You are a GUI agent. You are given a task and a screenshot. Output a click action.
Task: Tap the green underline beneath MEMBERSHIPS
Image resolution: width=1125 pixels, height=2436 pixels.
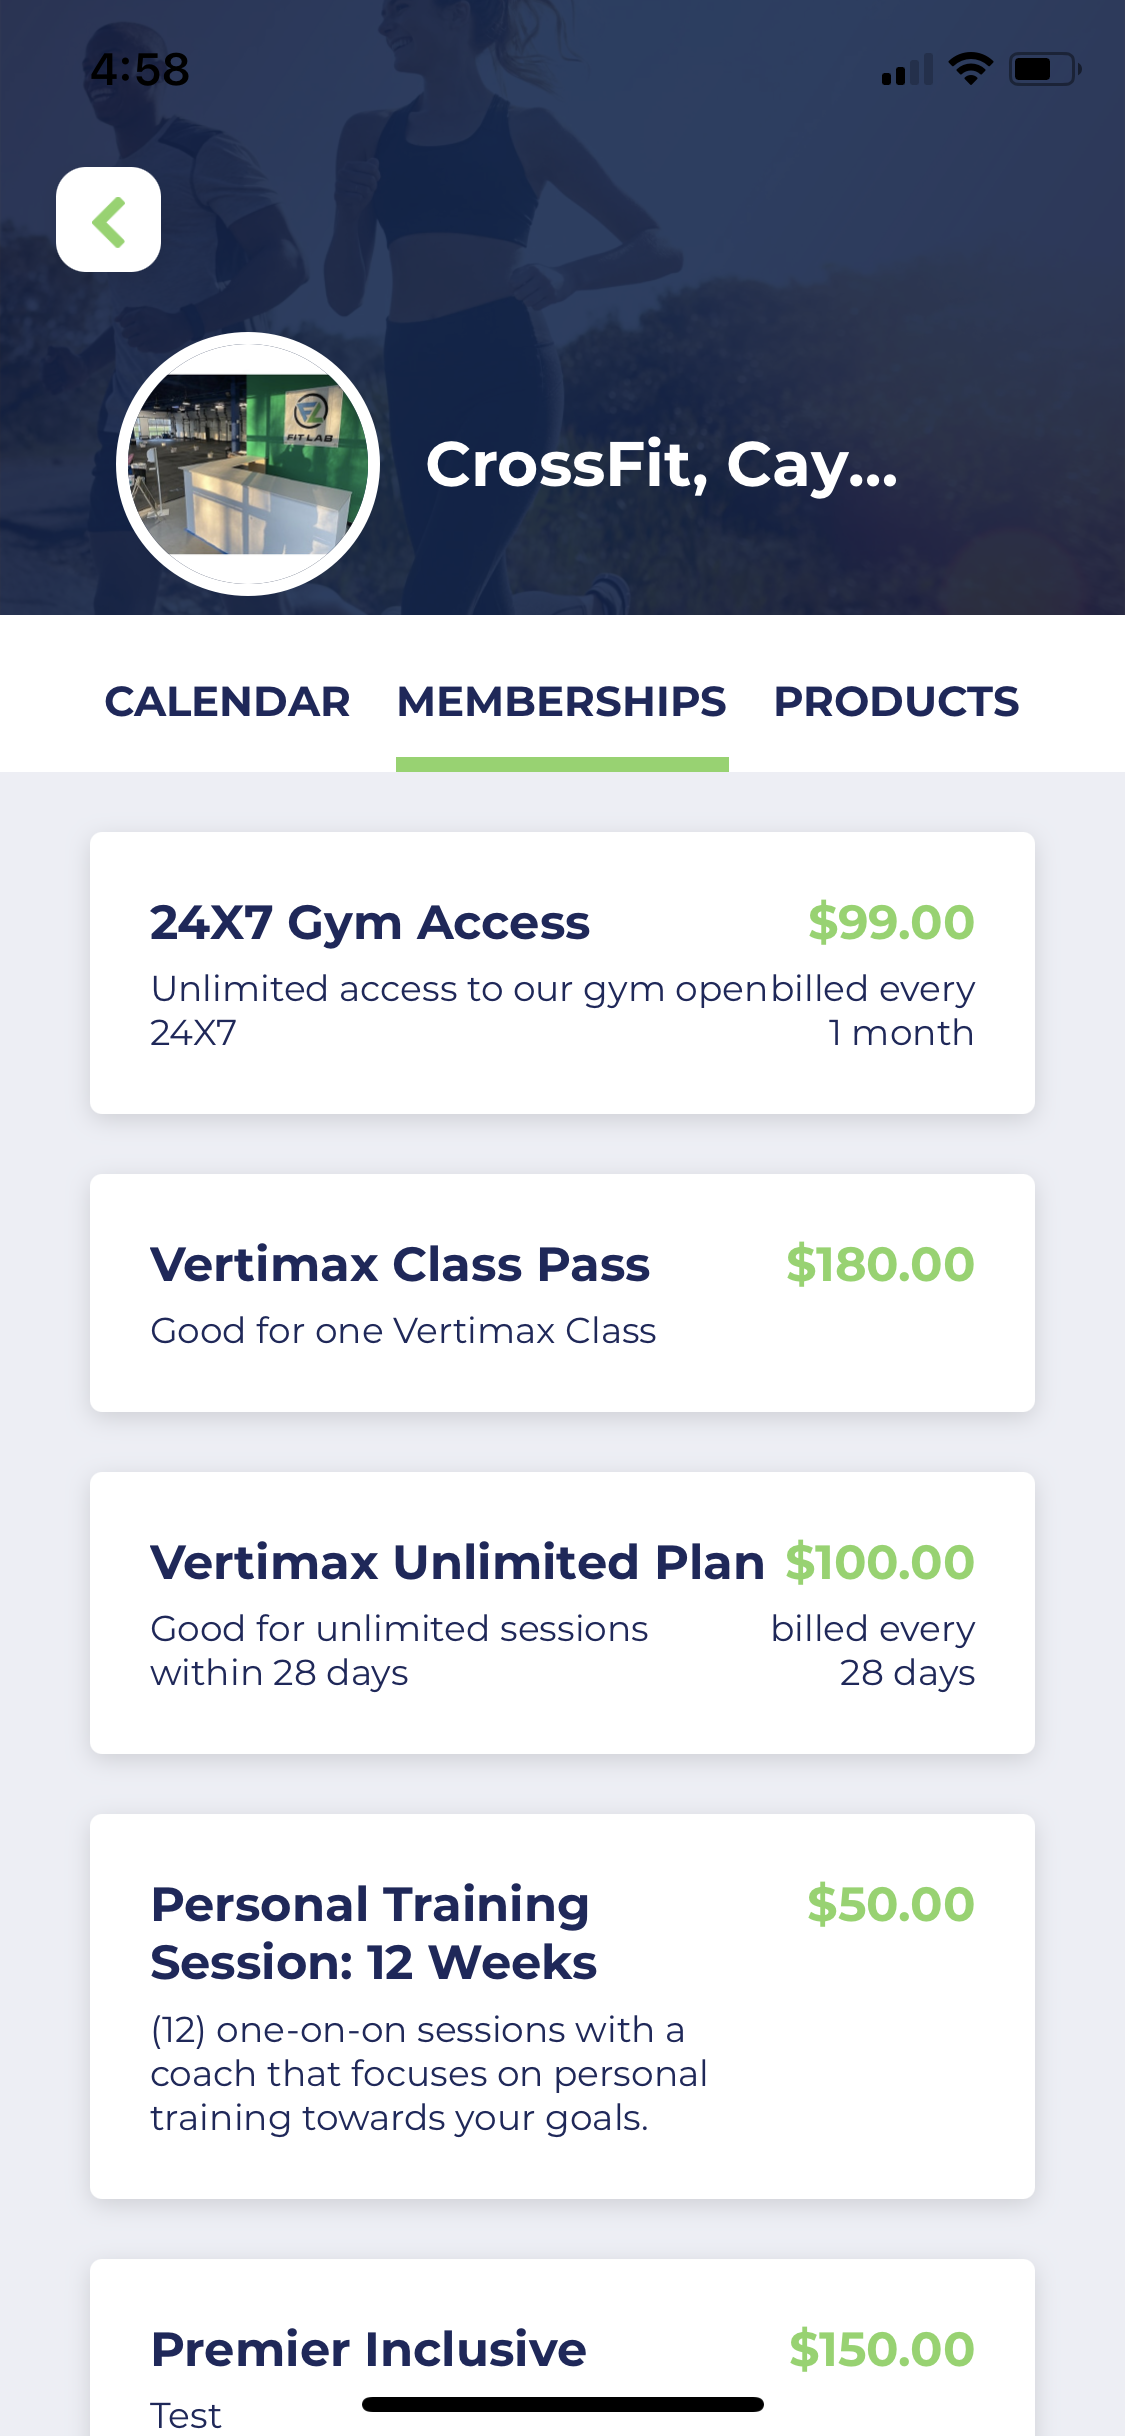[x=562, y=763]
